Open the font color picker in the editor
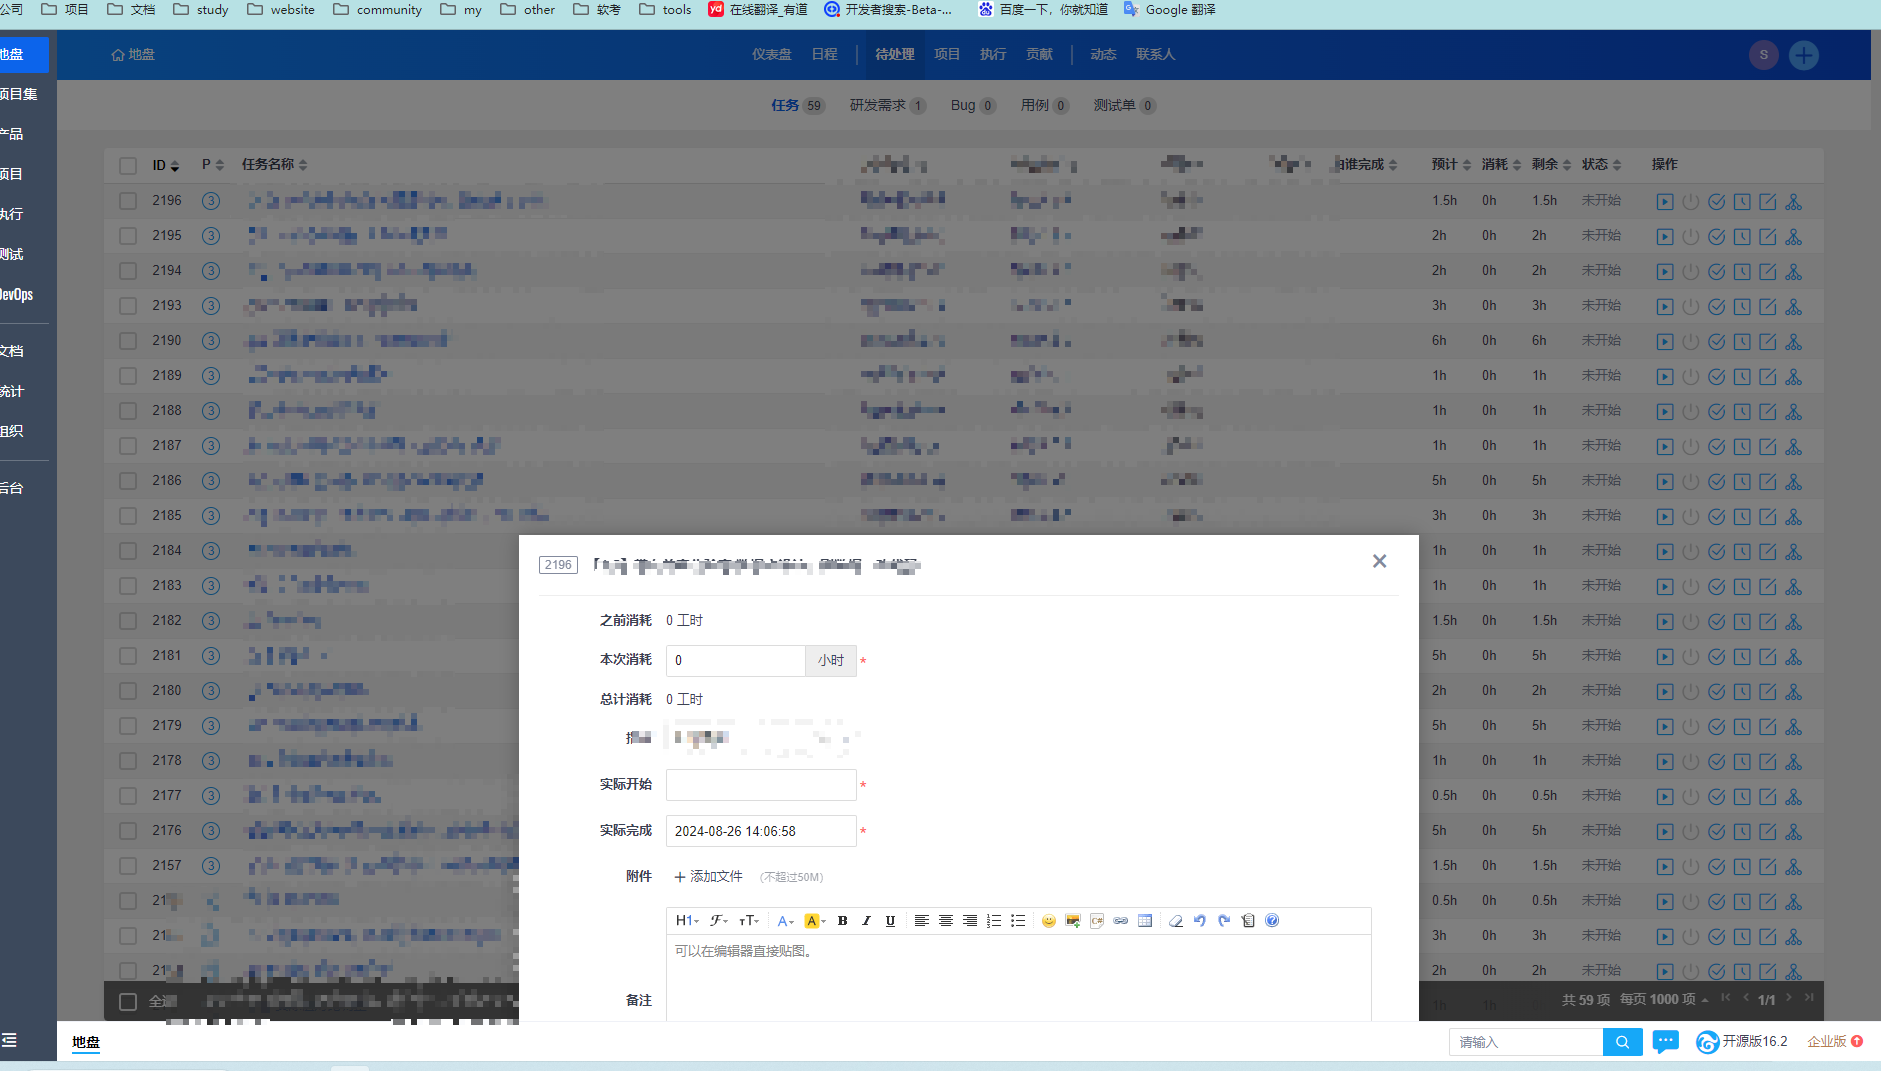This screenshot has width=1881, height=1071. [785, 921]
